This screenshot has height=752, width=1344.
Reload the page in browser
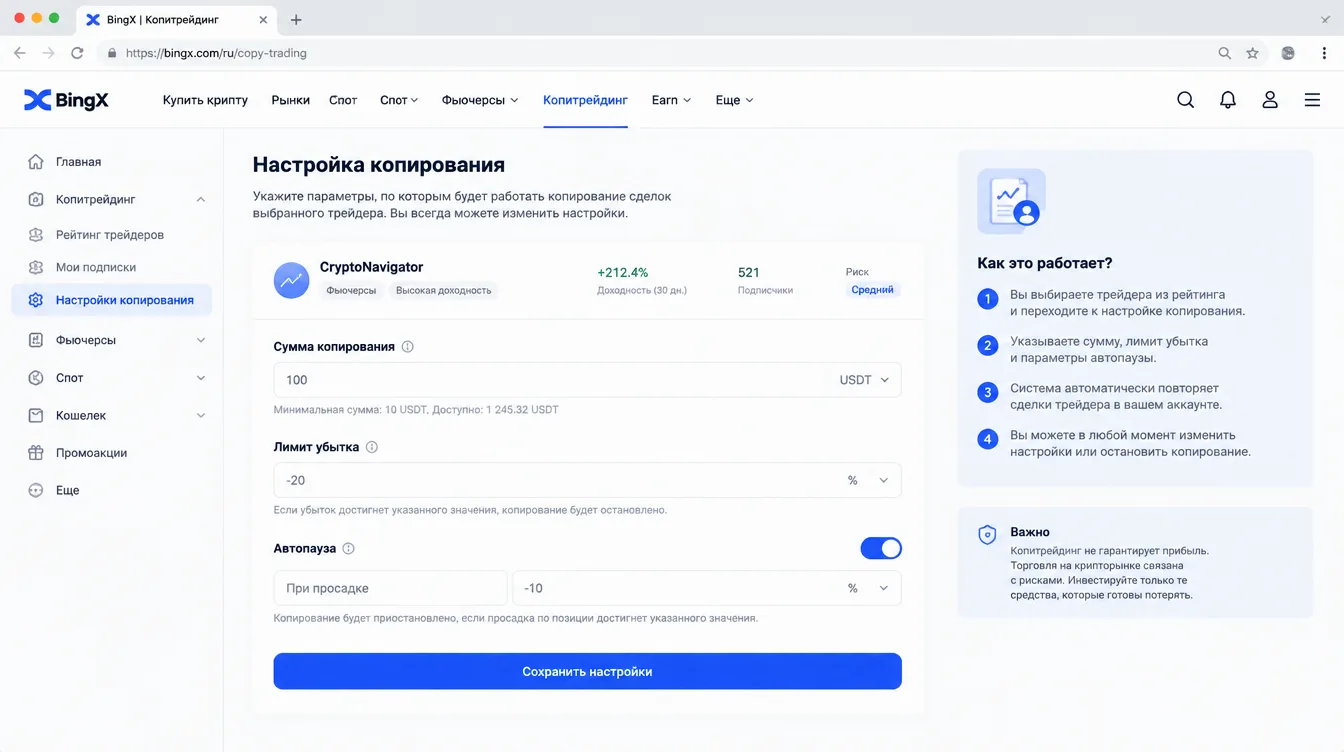click(77, 53)
